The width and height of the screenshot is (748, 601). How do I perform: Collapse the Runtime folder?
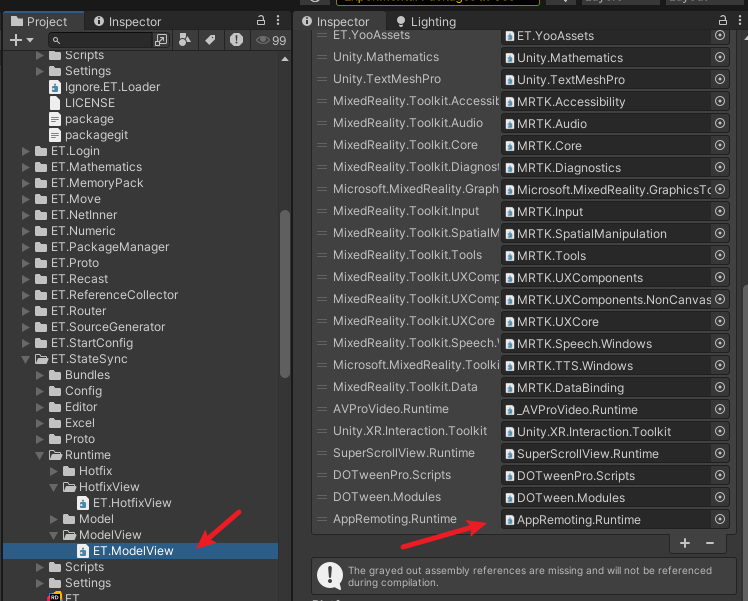[40, 455]
